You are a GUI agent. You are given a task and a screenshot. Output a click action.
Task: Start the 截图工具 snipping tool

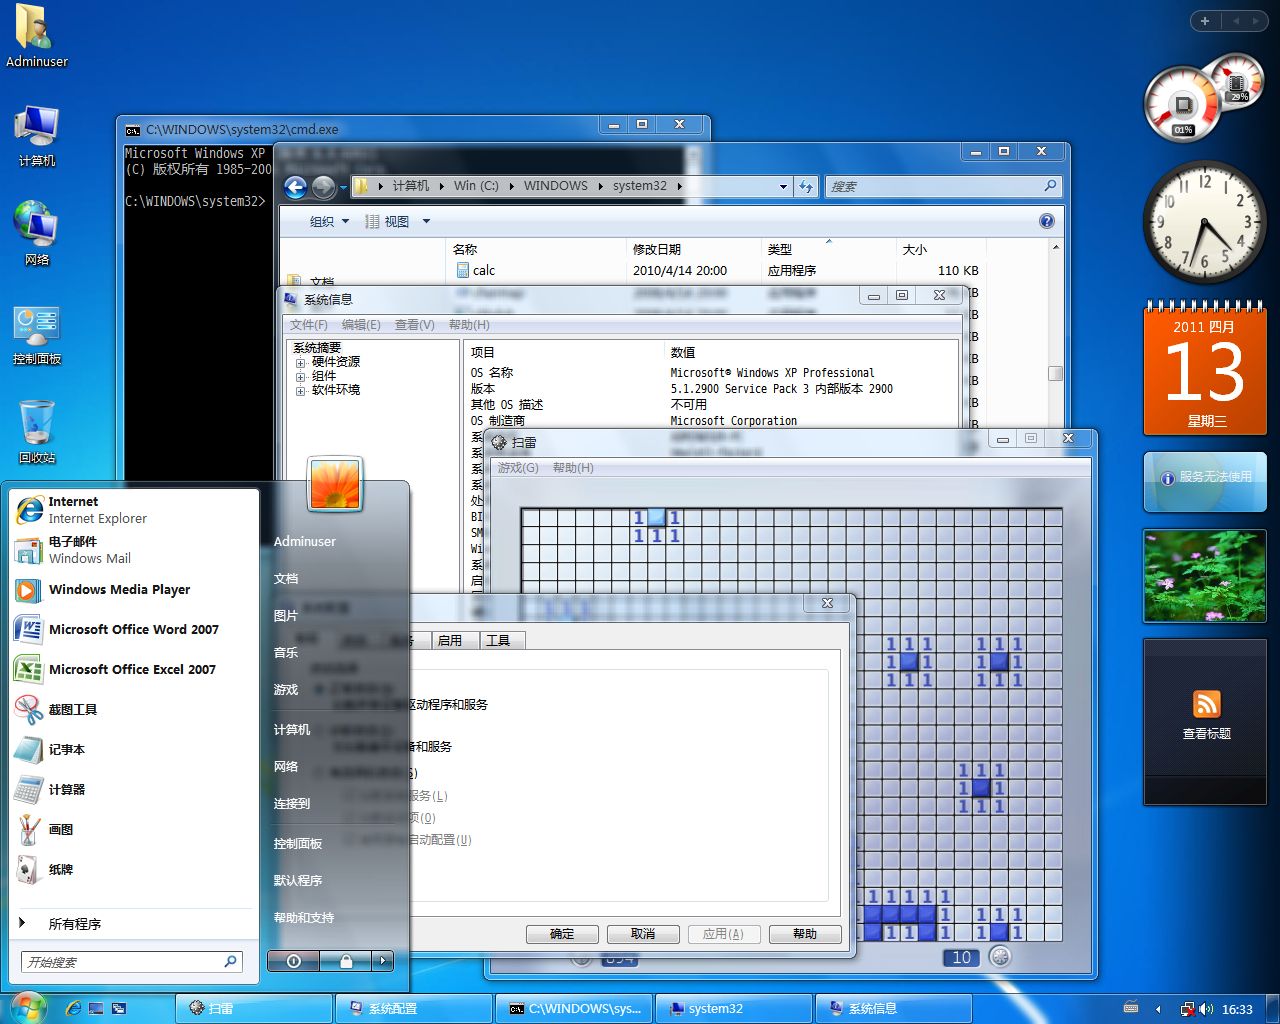135,710
